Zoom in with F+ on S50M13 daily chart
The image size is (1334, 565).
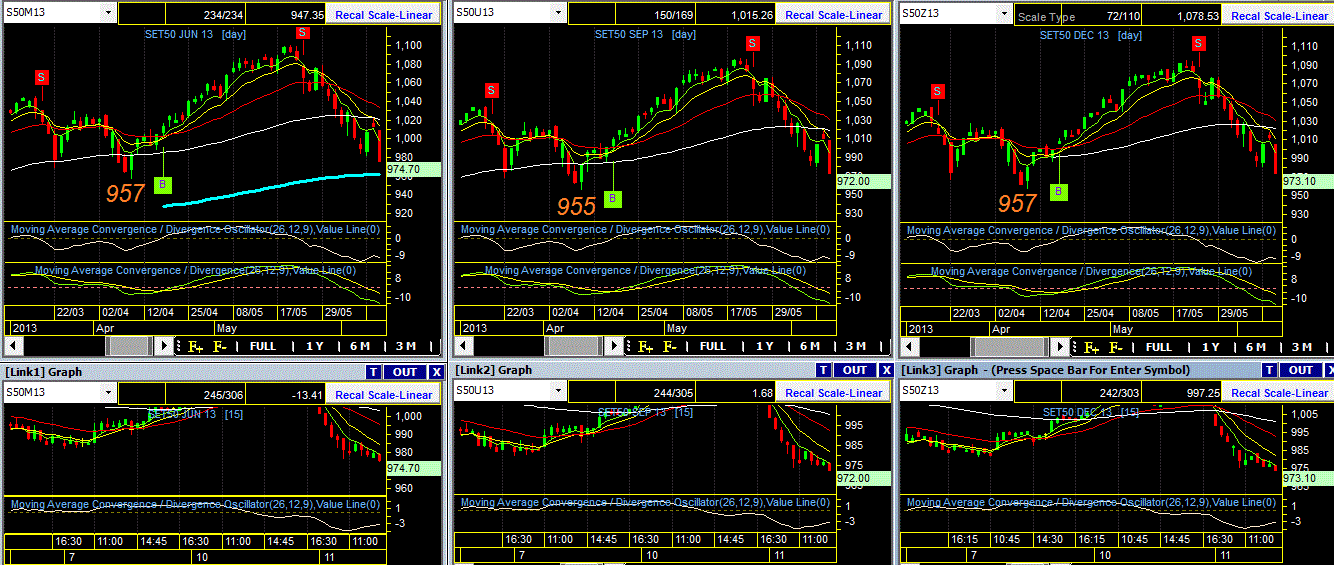click(195, 346)
